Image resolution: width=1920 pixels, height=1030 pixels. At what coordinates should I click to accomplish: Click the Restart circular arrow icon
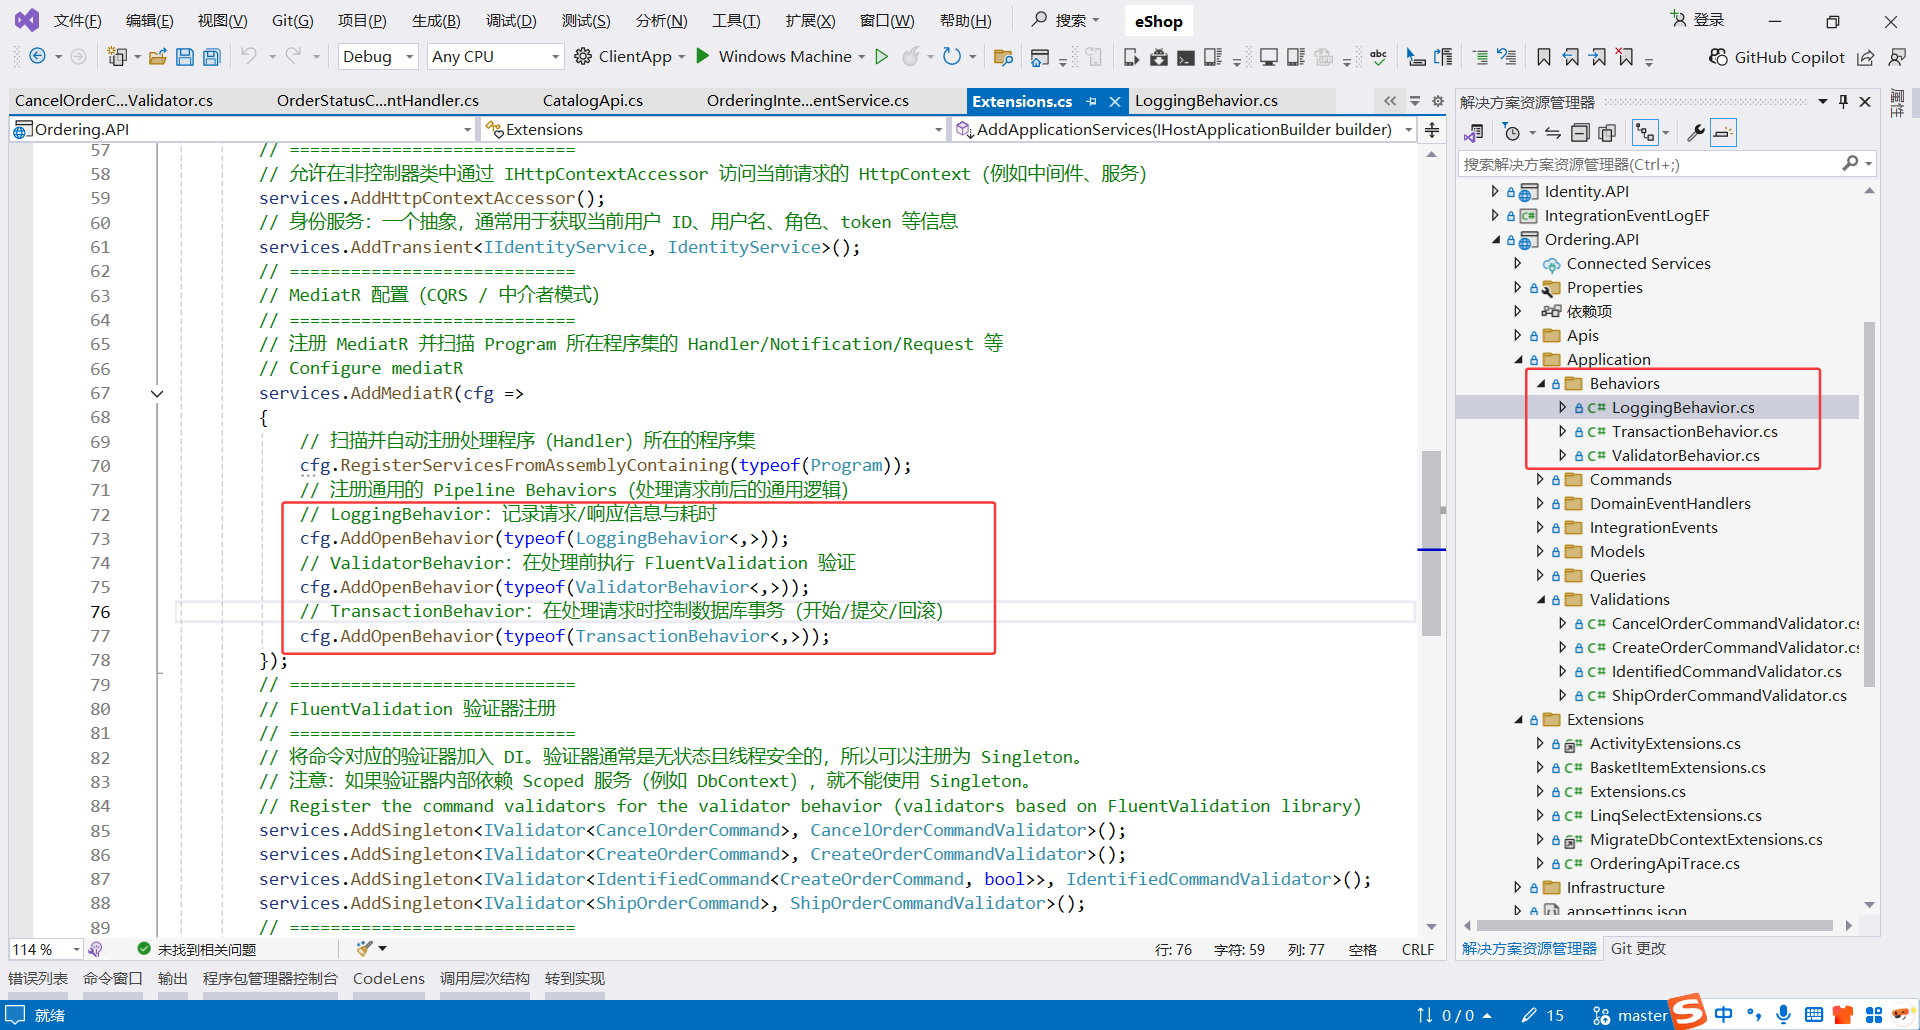952,57
